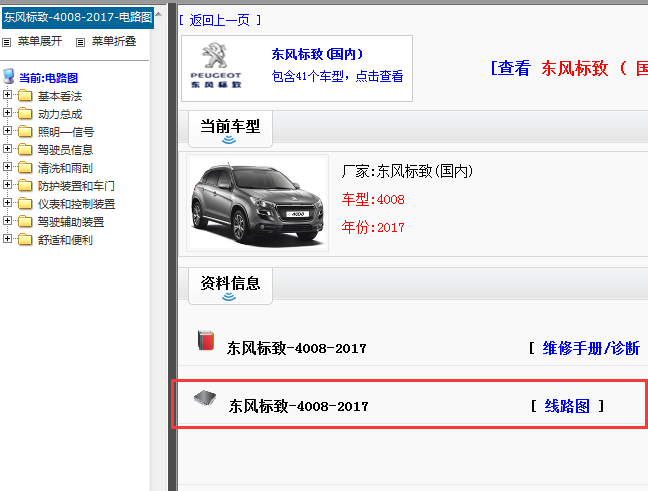This screenshot has height=491, width=648.
Task: Open 照明—信号 tree item label
Action: coord(66,132)
